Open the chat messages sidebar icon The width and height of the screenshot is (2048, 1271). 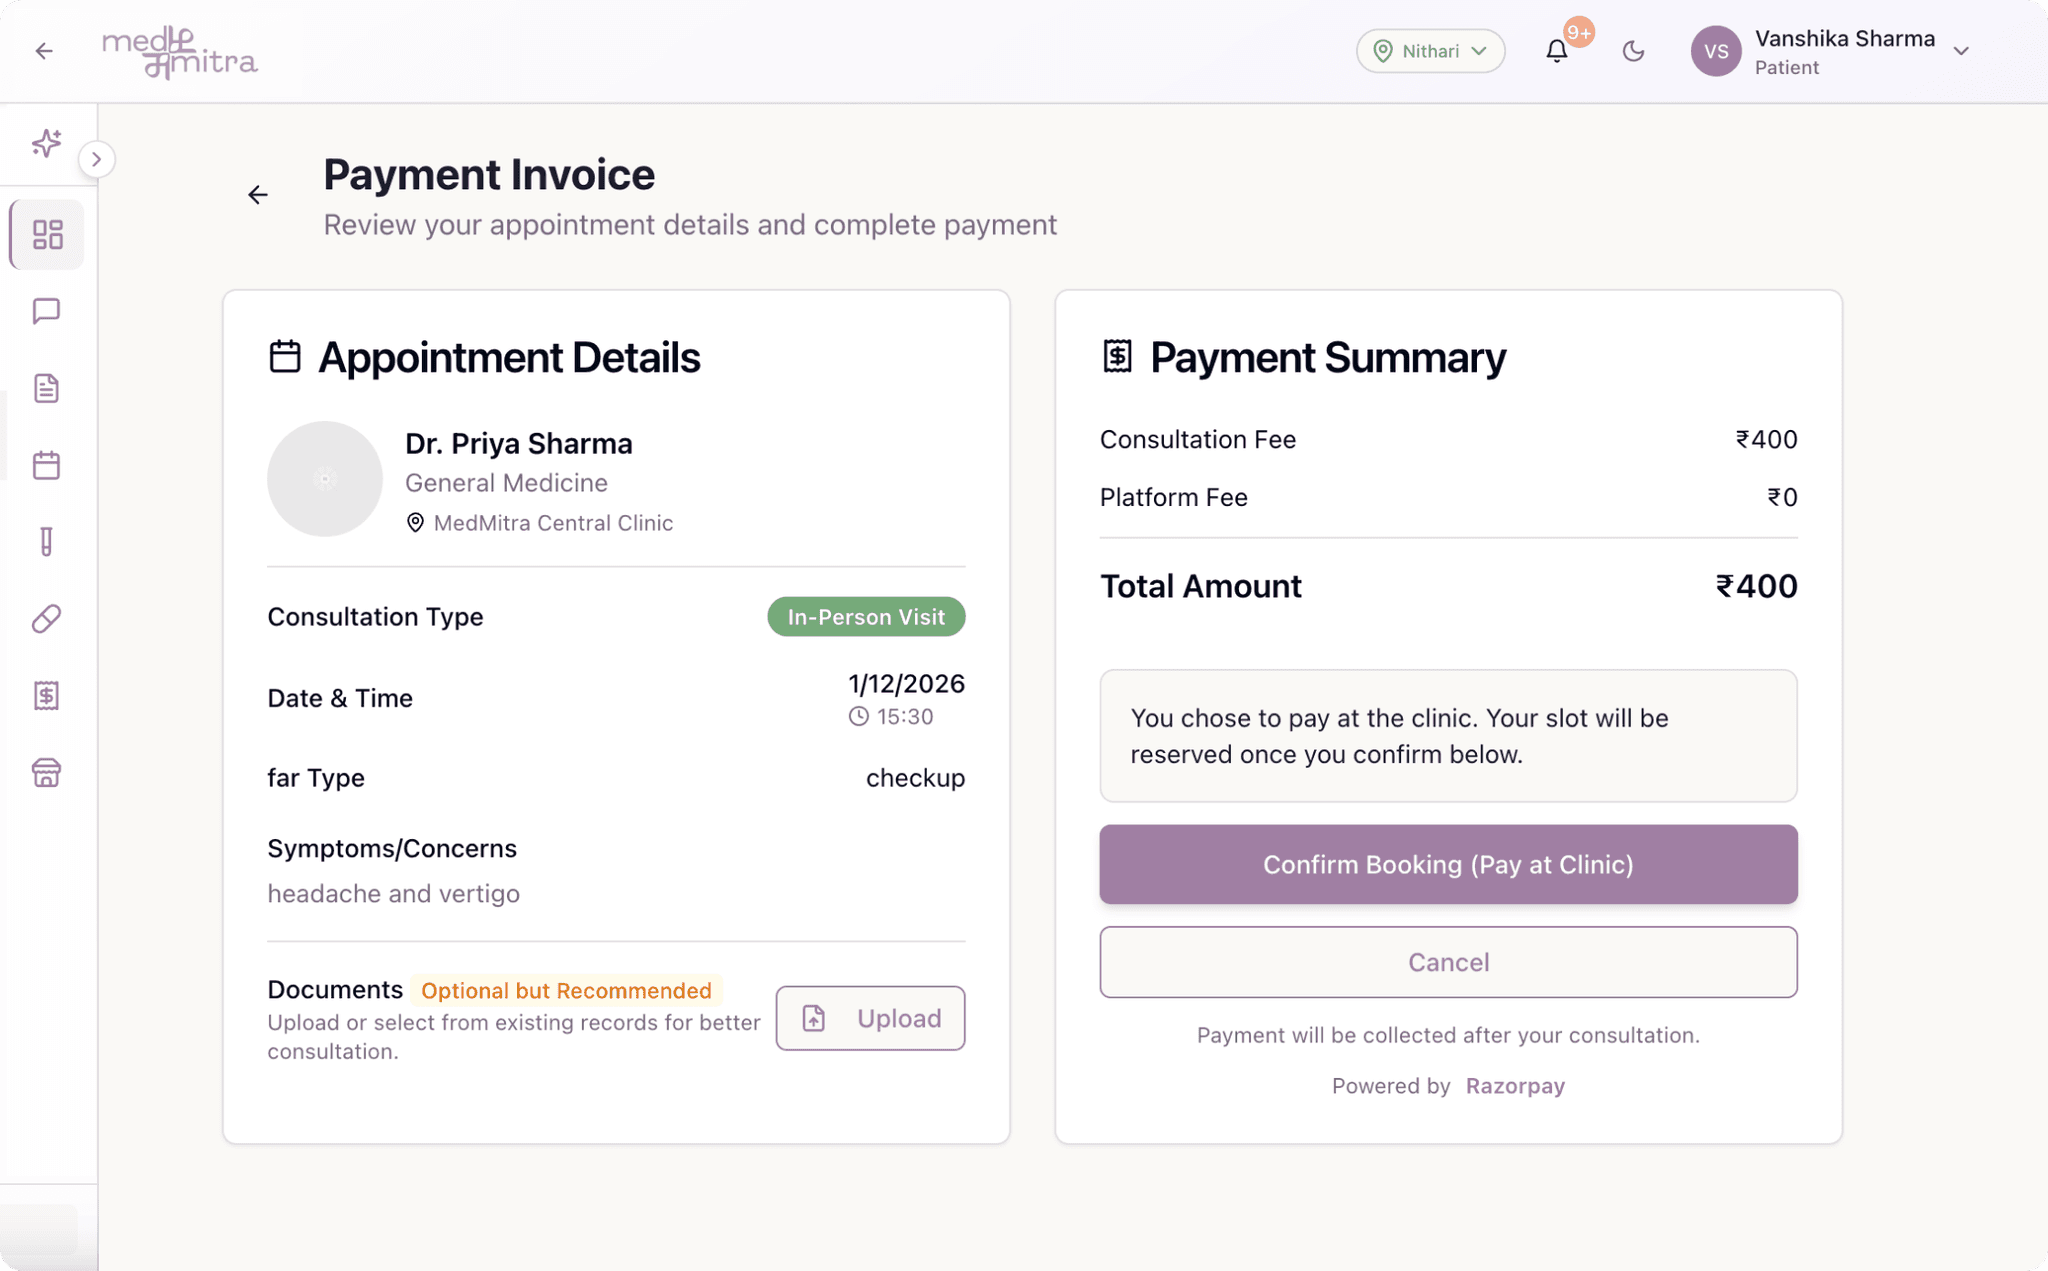[47, 311]
